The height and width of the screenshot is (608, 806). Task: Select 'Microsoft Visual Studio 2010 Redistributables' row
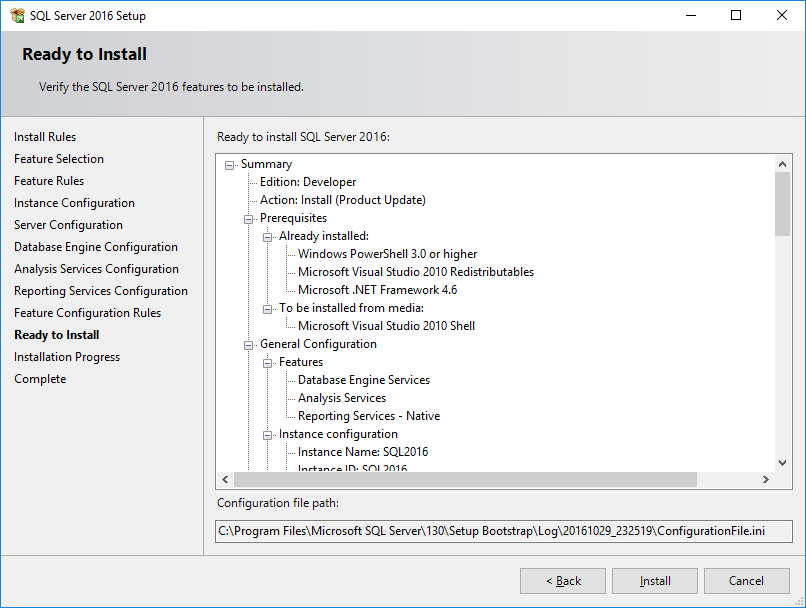(416, 272)
